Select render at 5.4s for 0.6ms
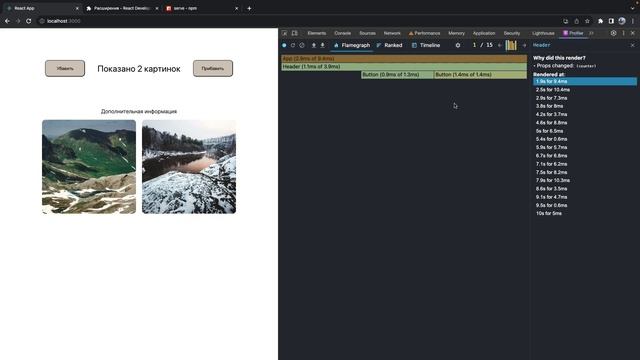Image resolution: width=640 pixels, height=360 pixels. coord(584,139)
